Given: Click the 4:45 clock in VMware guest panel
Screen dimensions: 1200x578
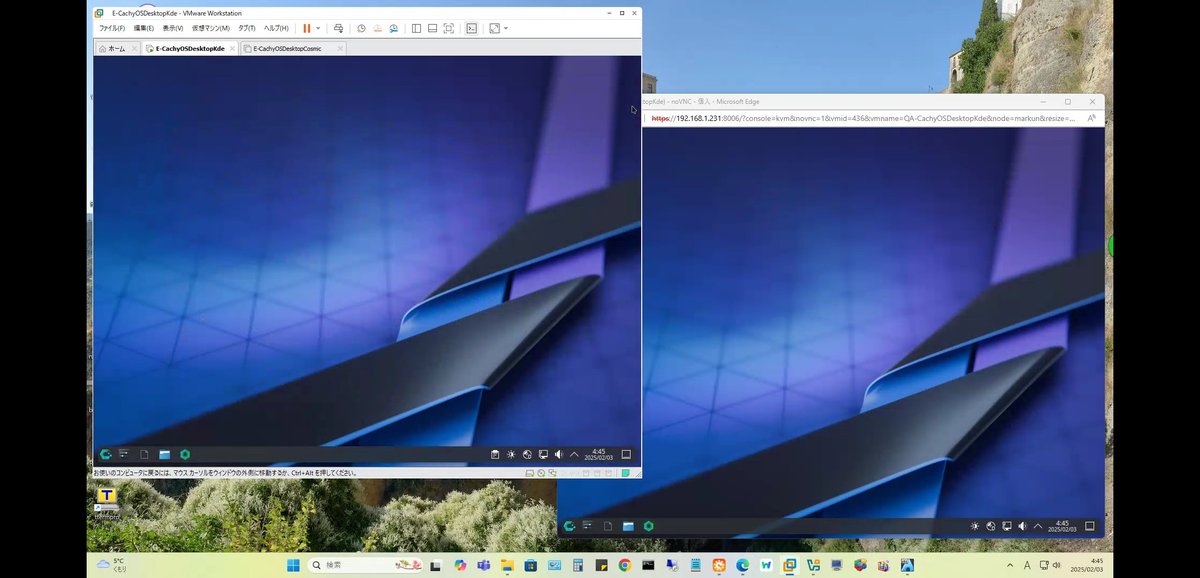Looking at the screenshot, I should click(x=598, y=454).
